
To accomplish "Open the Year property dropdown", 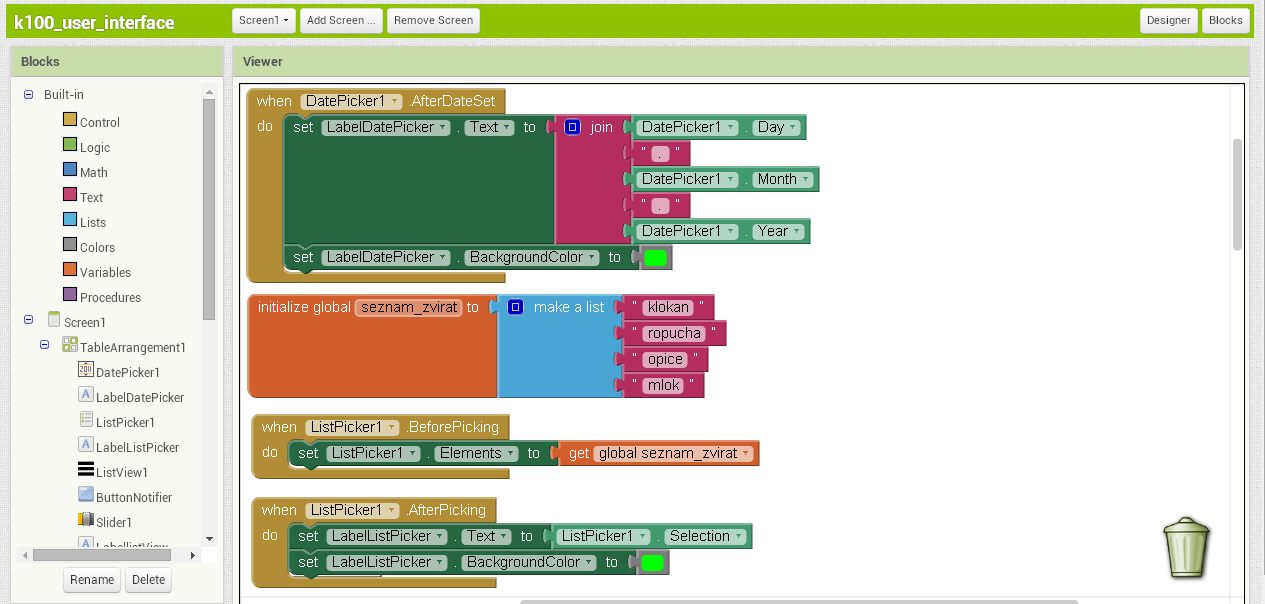I will 779,231.
